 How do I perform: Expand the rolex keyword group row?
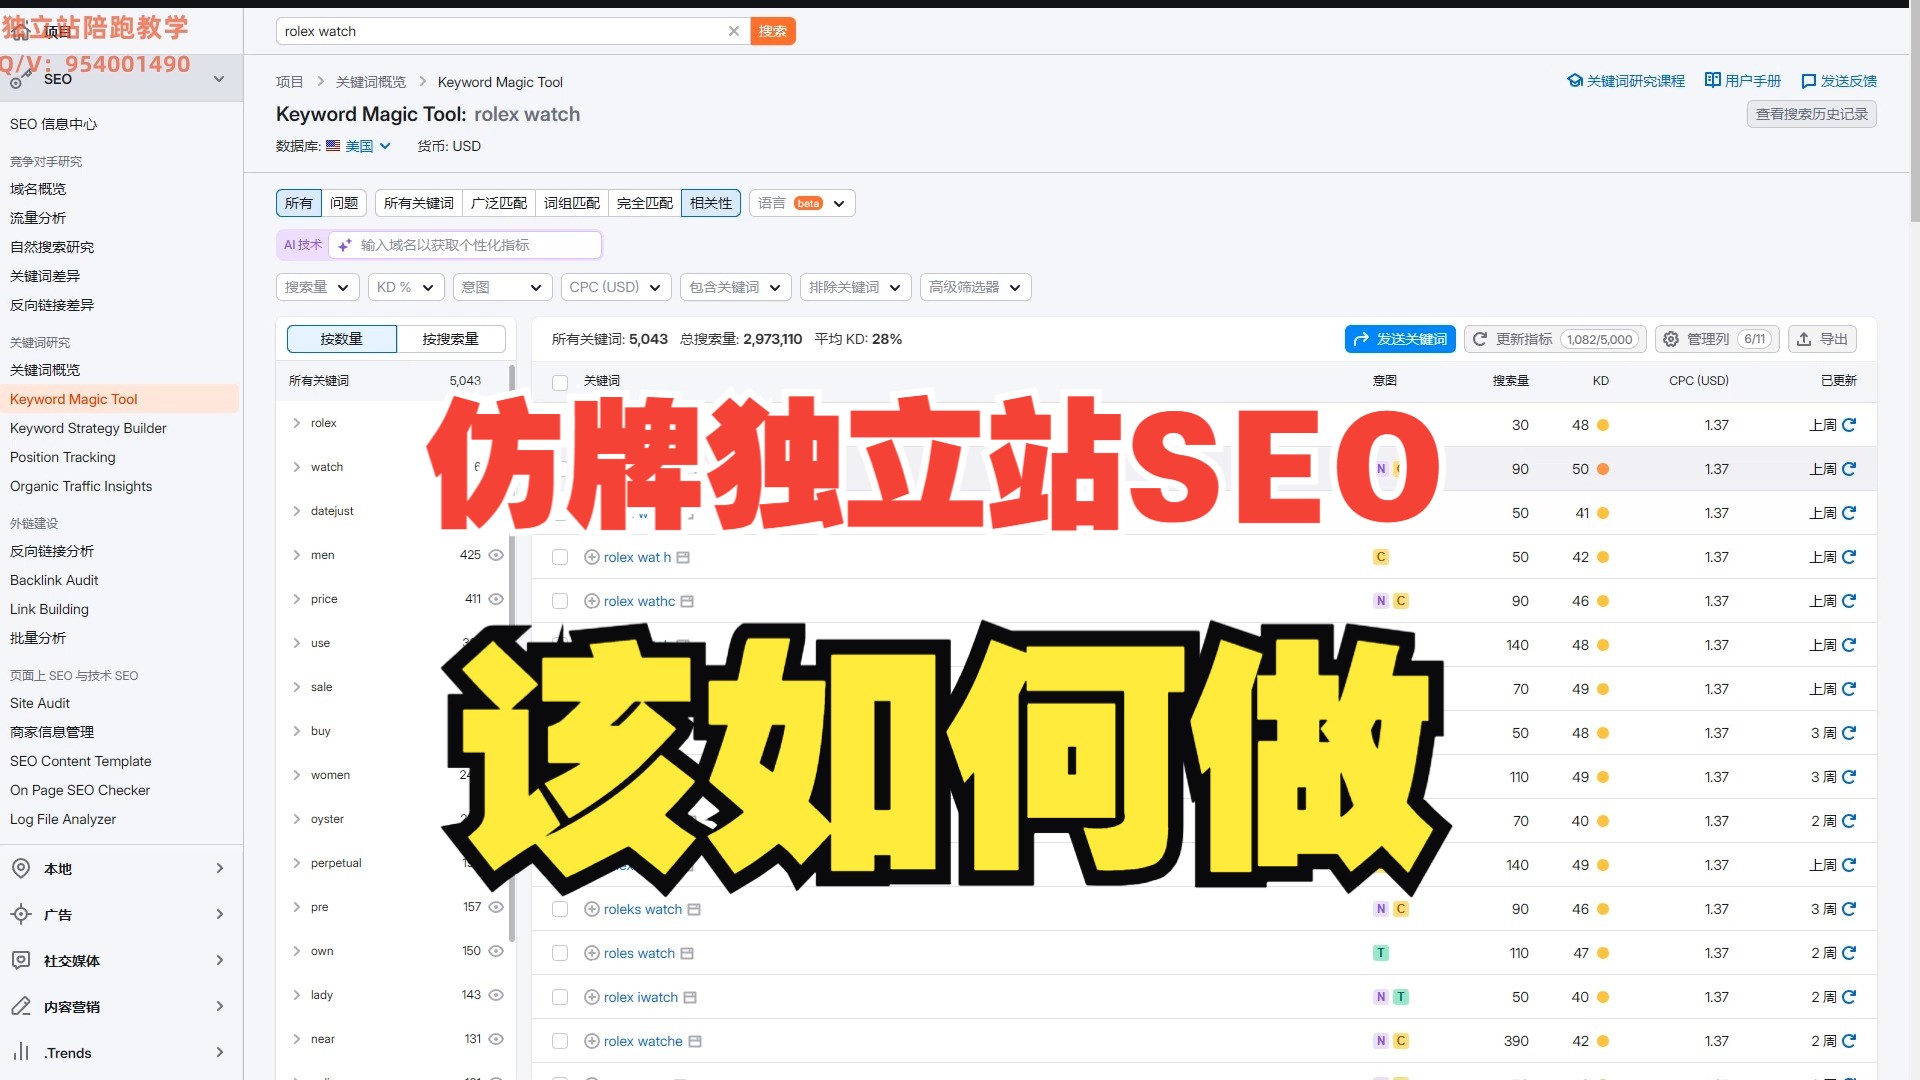(295, 422)
